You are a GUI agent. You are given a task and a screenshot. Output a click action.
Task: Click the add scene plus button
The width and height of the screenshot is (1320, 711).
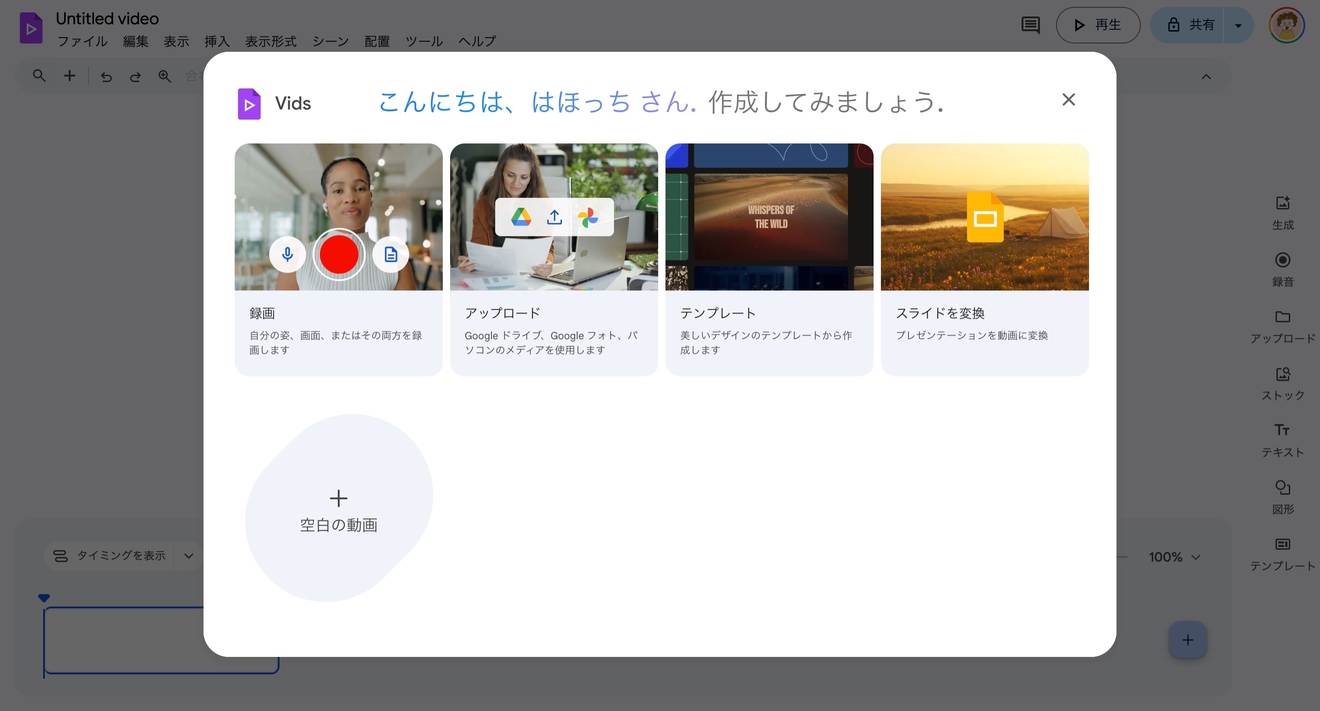pos(1187,640)
